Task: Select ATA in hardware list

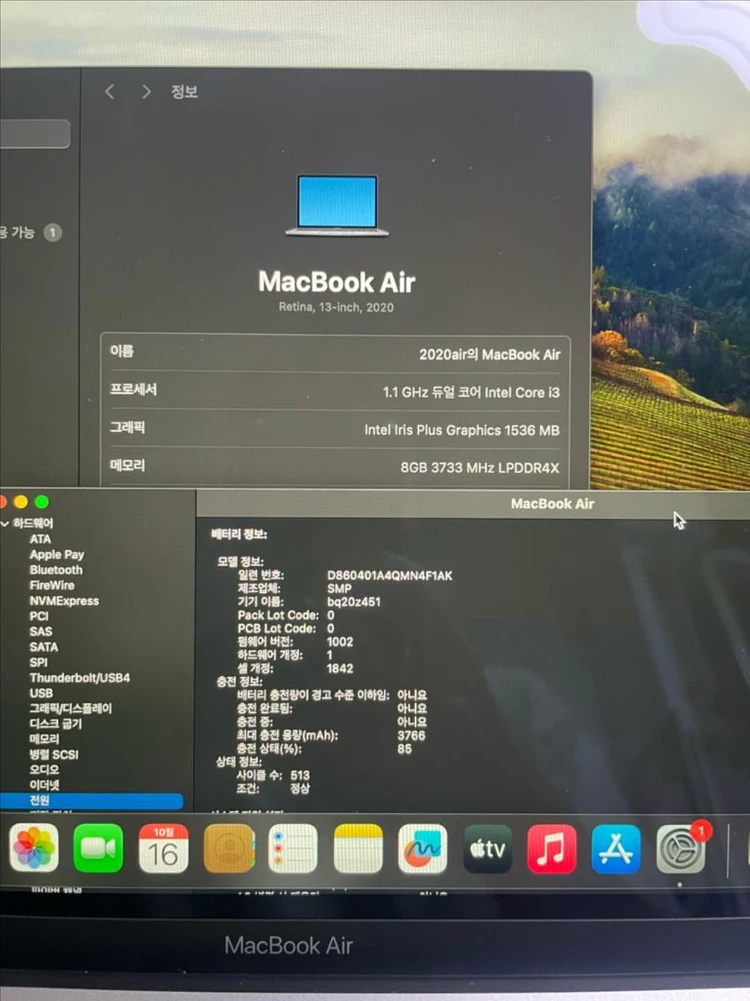Action: (40, 539)
